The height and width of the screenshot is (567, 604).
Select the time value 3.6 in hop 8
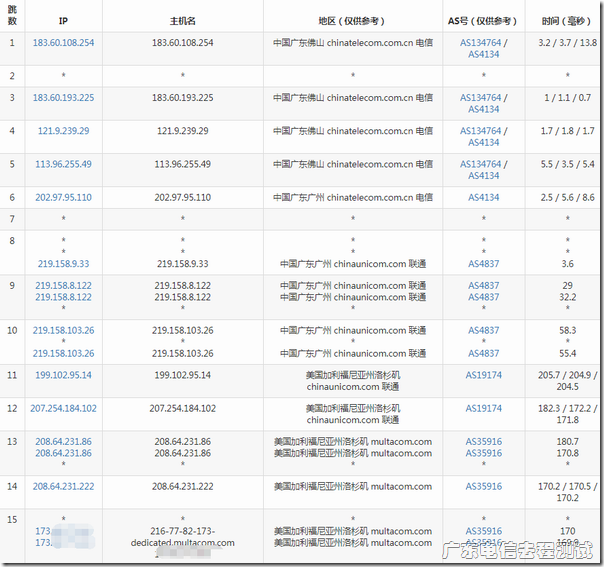coord(567,264)
